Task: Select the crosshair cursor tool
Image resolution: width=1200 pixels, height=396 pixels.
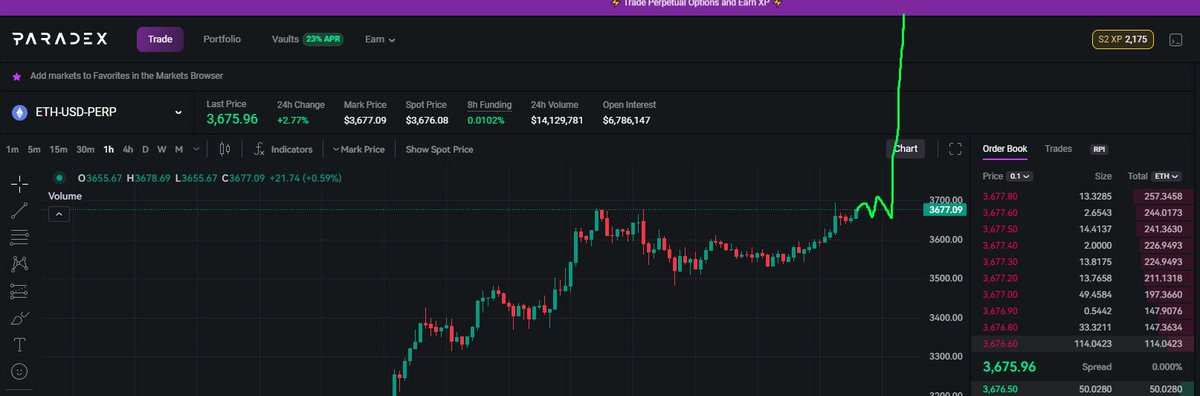Action: tap(20, 184)
